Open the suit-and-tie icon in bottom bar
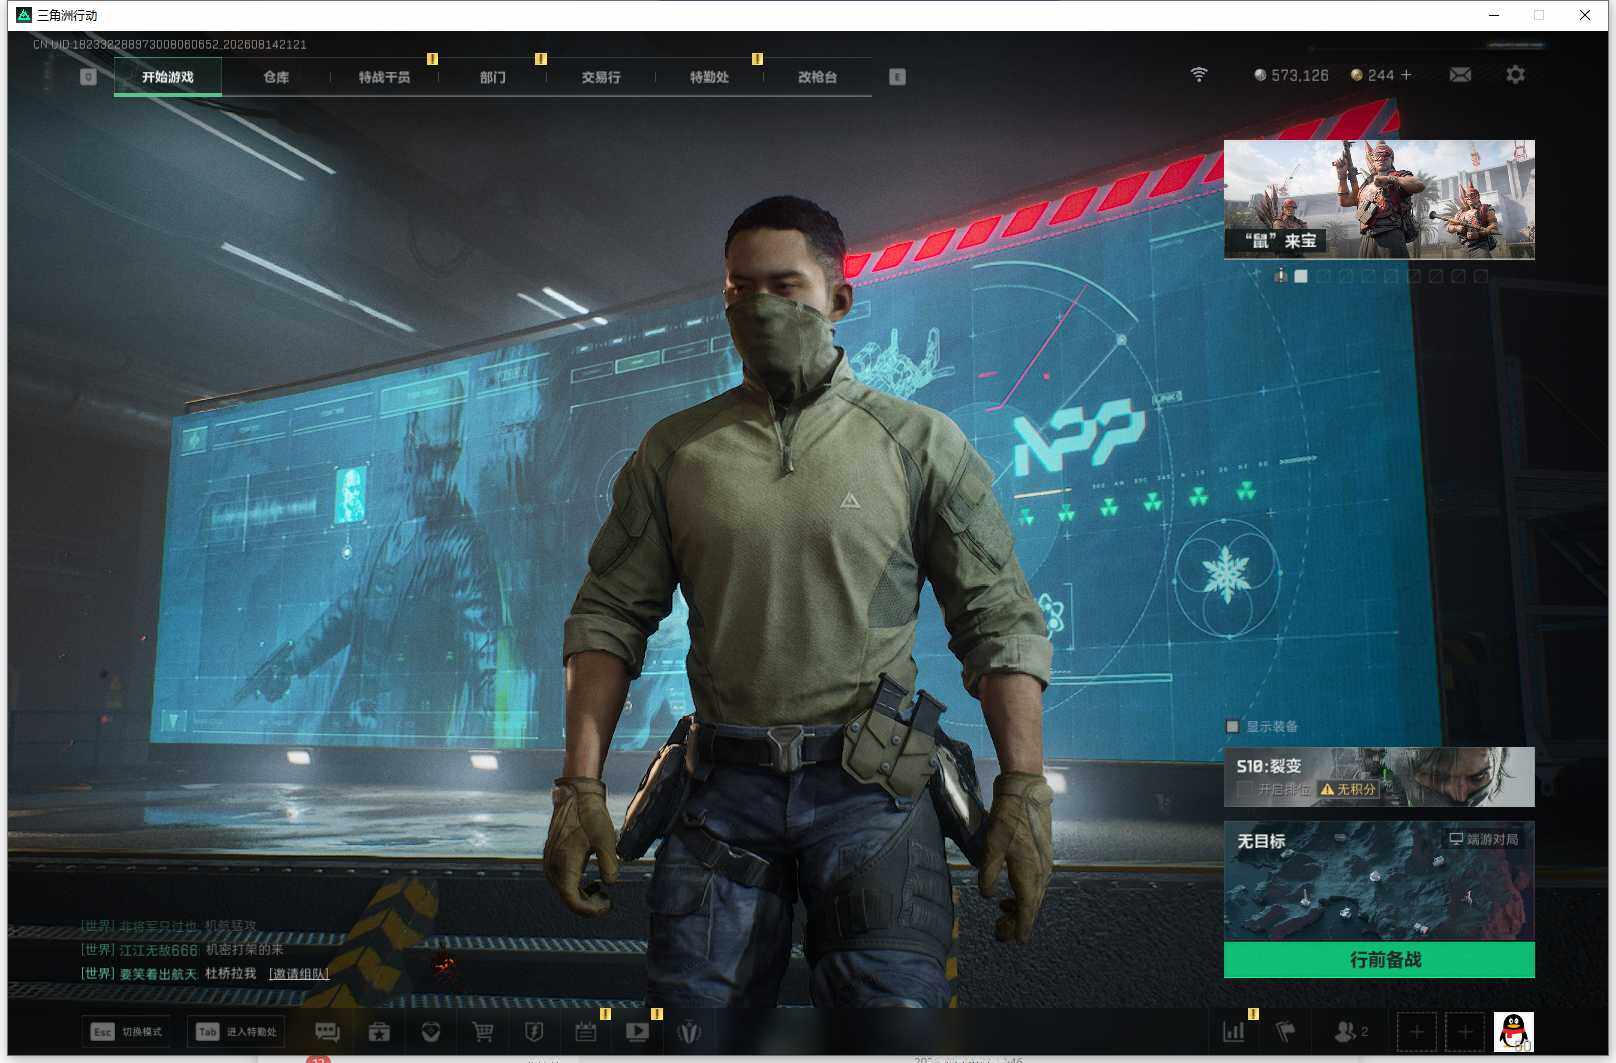The image size is (1616, 1063). pyautogui.click(x=689, y=1032)
